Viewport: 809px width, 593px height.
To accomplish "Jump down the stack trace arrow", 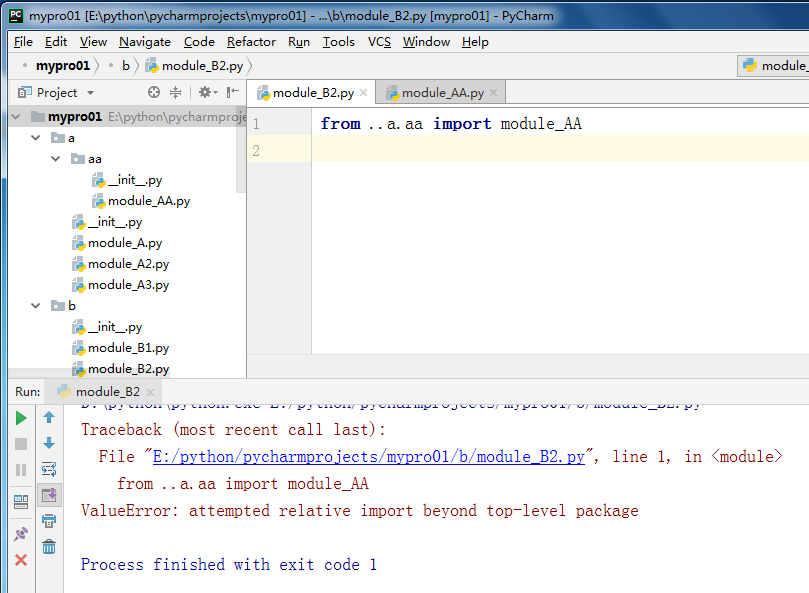I will pos(49,443).
